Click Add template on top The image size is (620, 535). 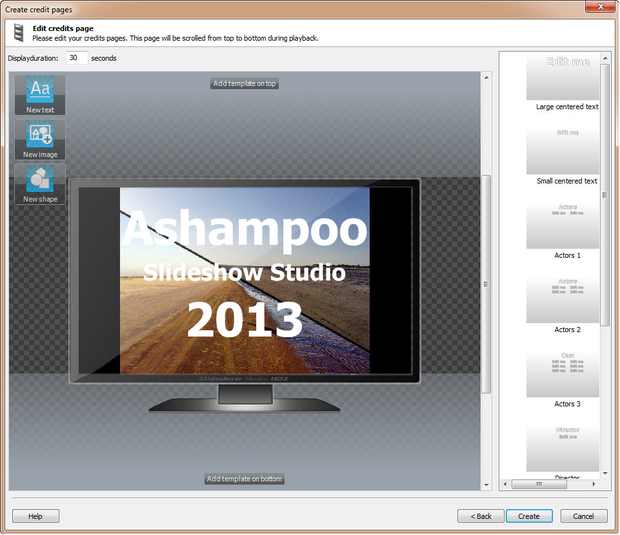pyautogui.click(x=244, y=84)
